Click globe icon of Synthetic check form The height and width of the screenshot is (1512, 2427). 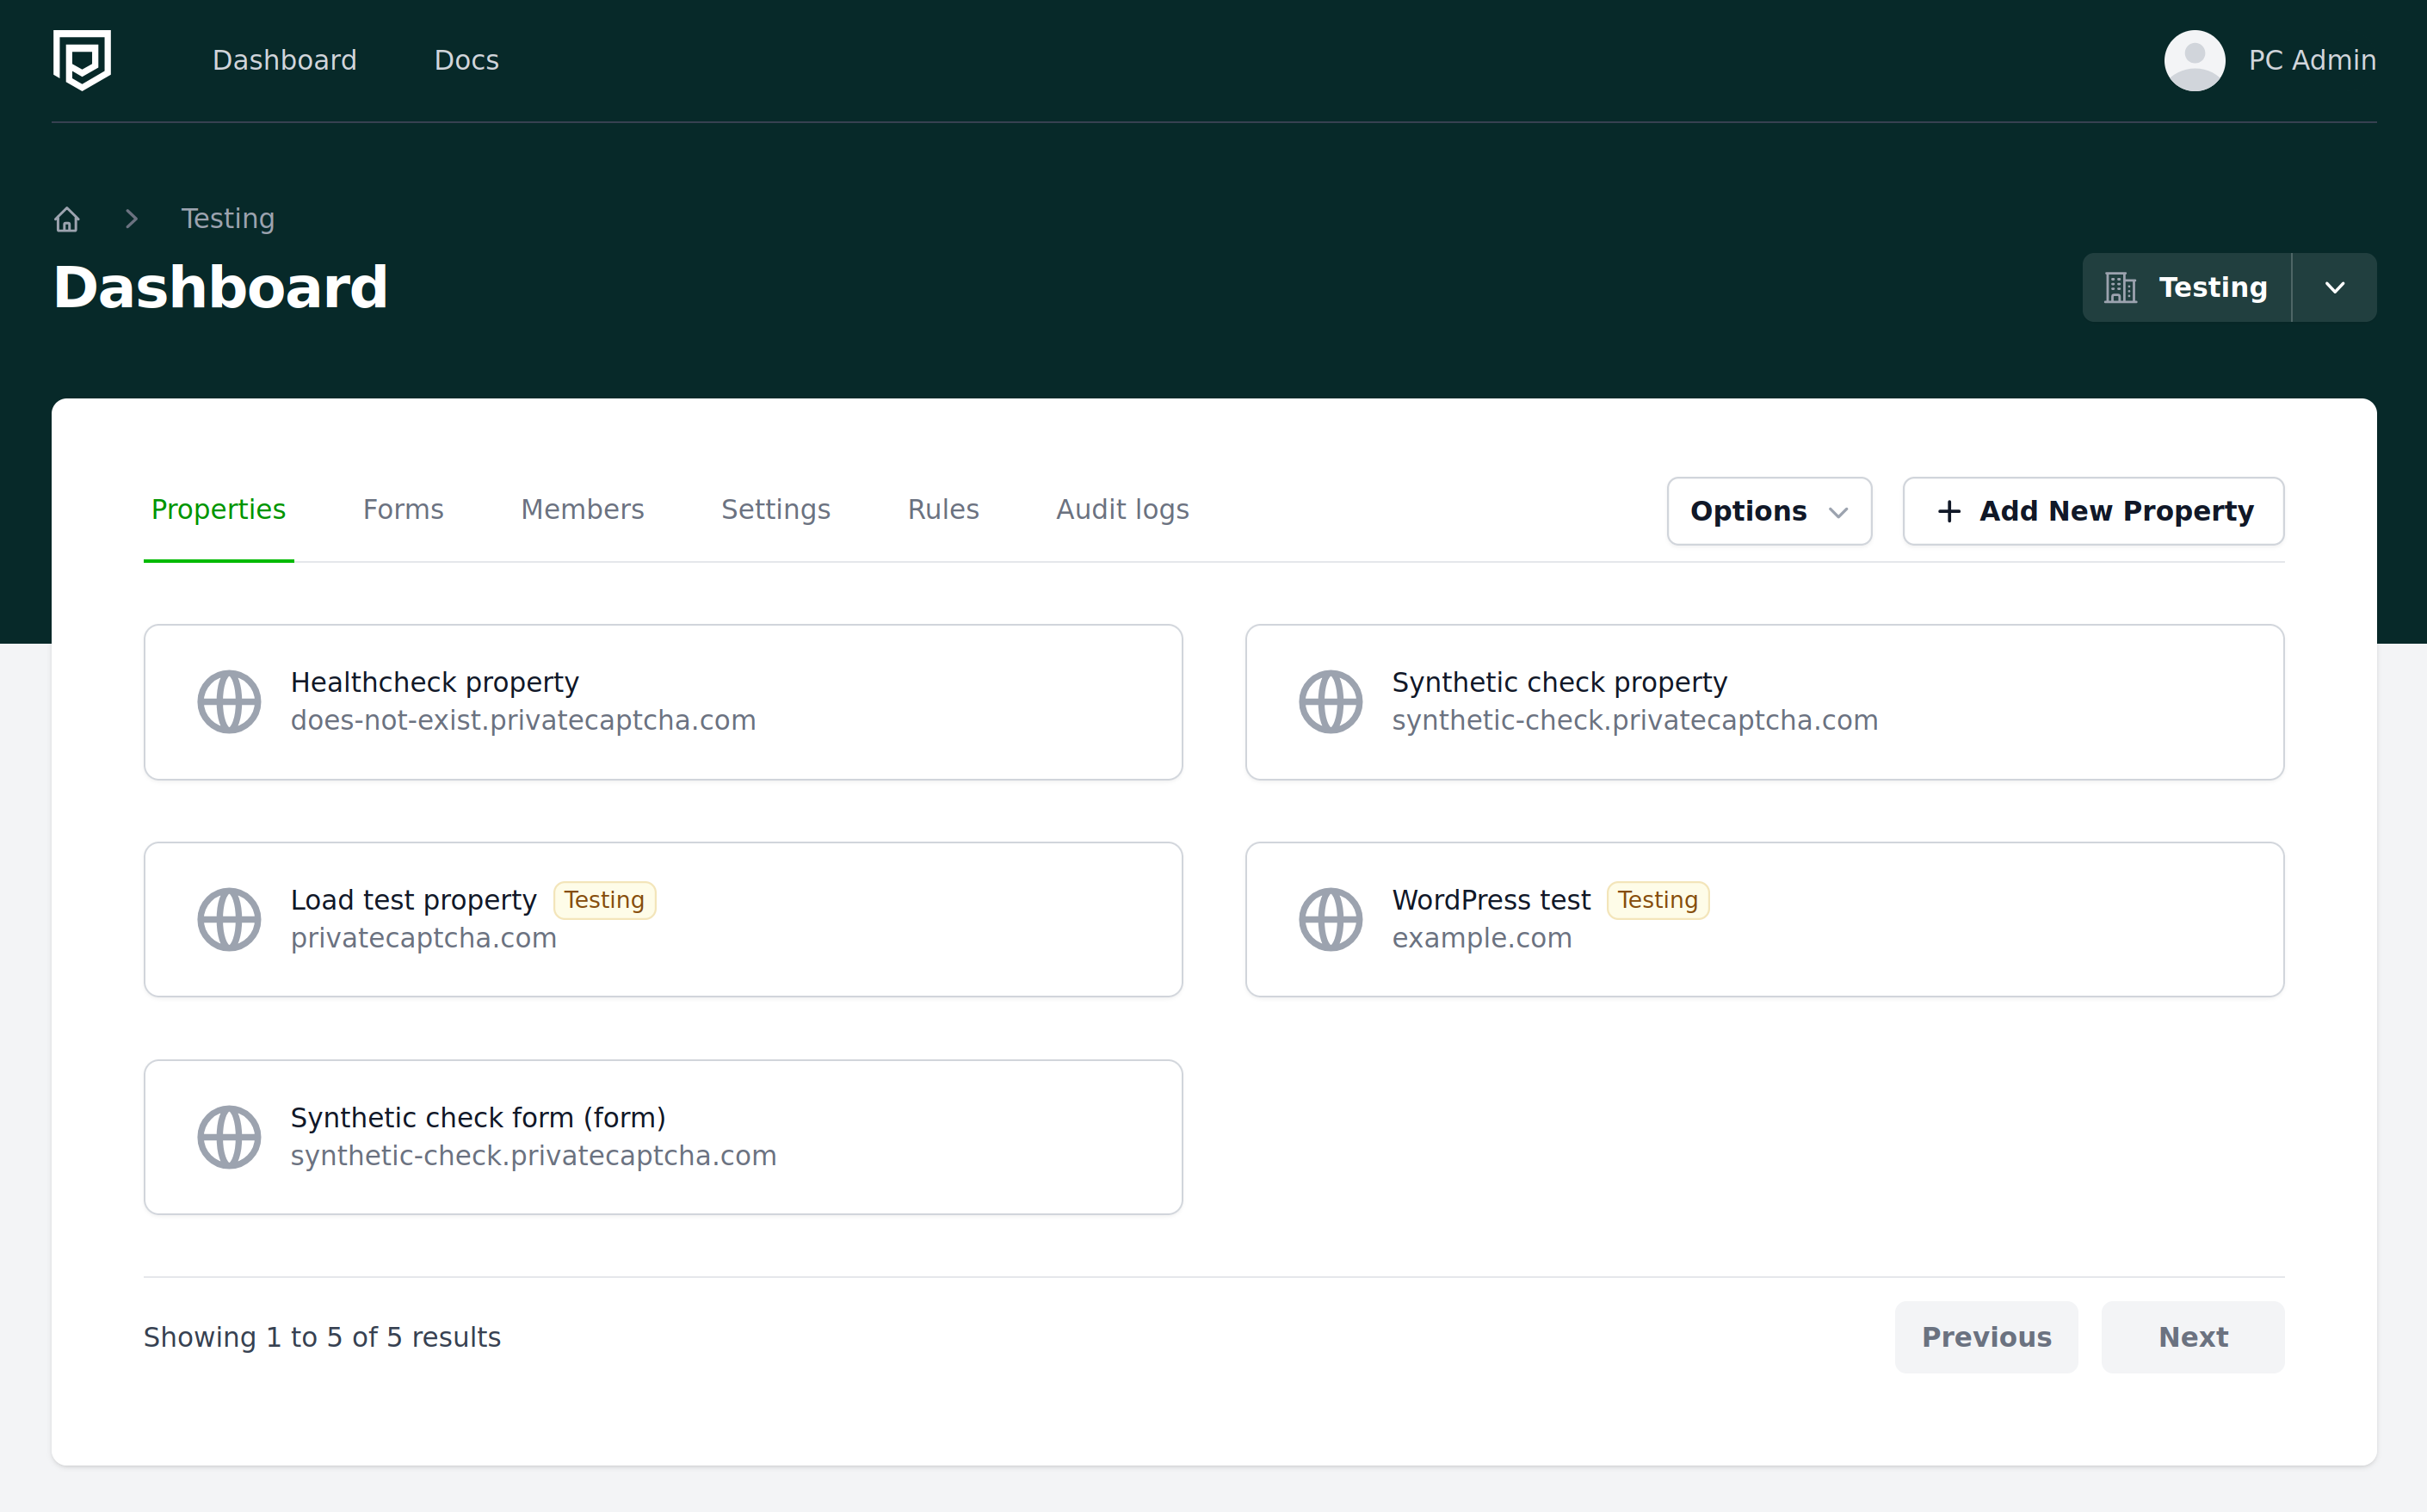pyautogui.click(x=229, y=1137)
